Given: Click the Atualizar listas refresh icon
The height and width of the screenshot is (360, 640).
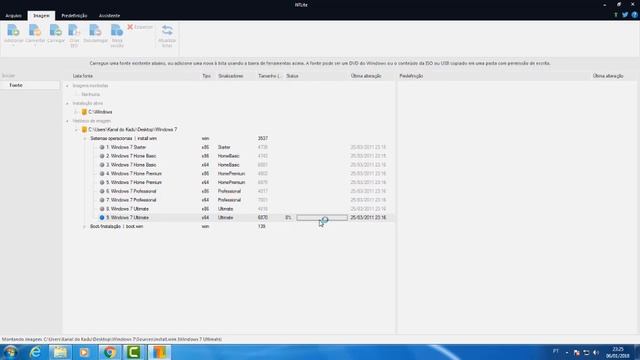Looking at the screenshot, I should pos(167,30).
